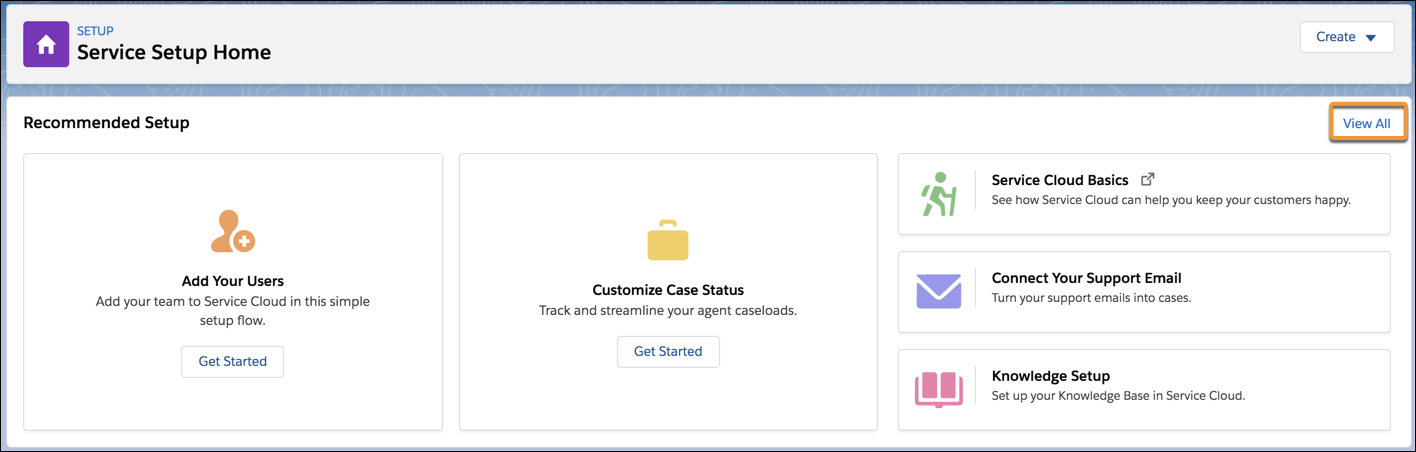Click the Recommended Setup heading
Viewport: 1416px width, 452px height.
tap(106, 123)
